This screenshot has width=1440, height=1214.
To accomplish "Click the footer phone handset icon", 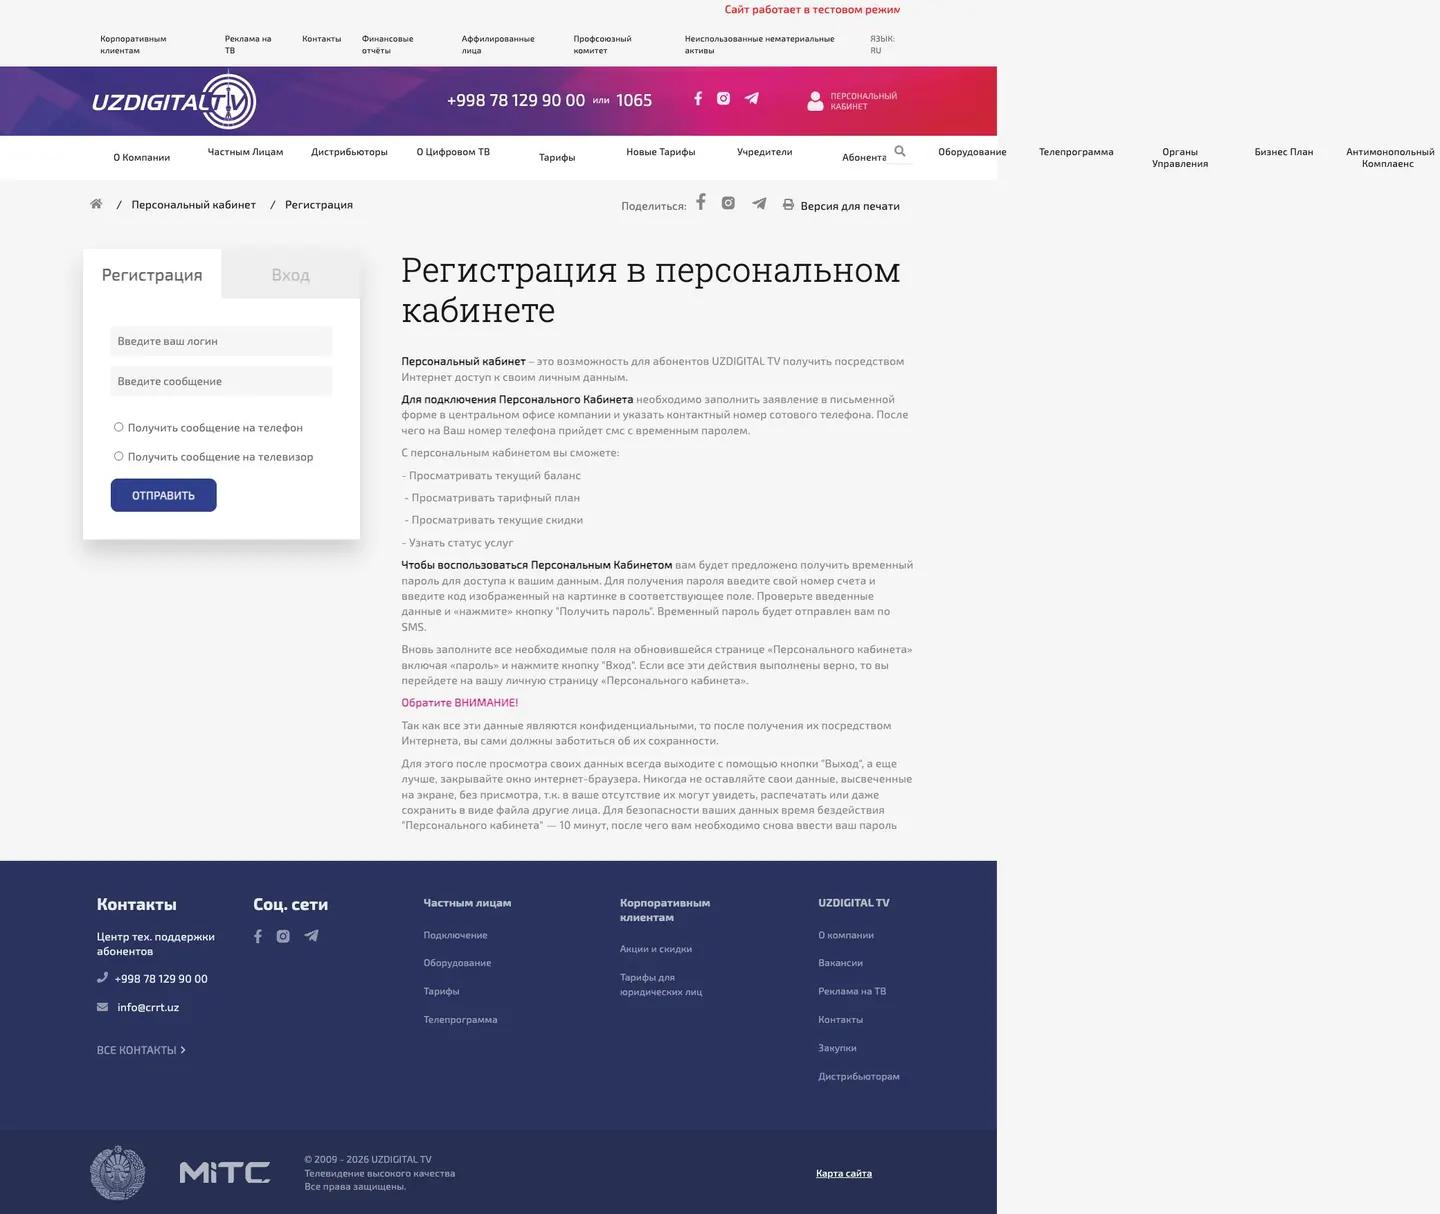I will pos(102,978).
